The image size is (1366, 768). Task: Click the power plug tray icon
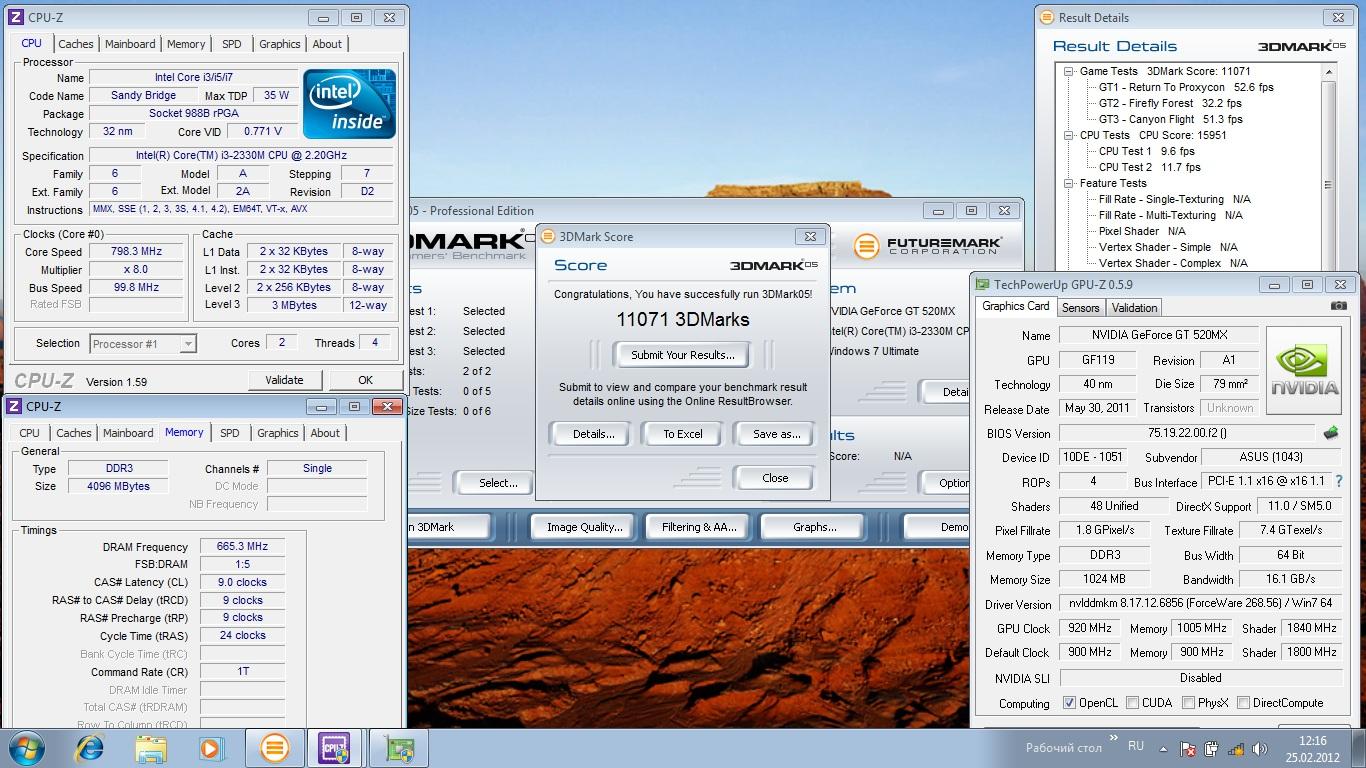[1211, 748]
